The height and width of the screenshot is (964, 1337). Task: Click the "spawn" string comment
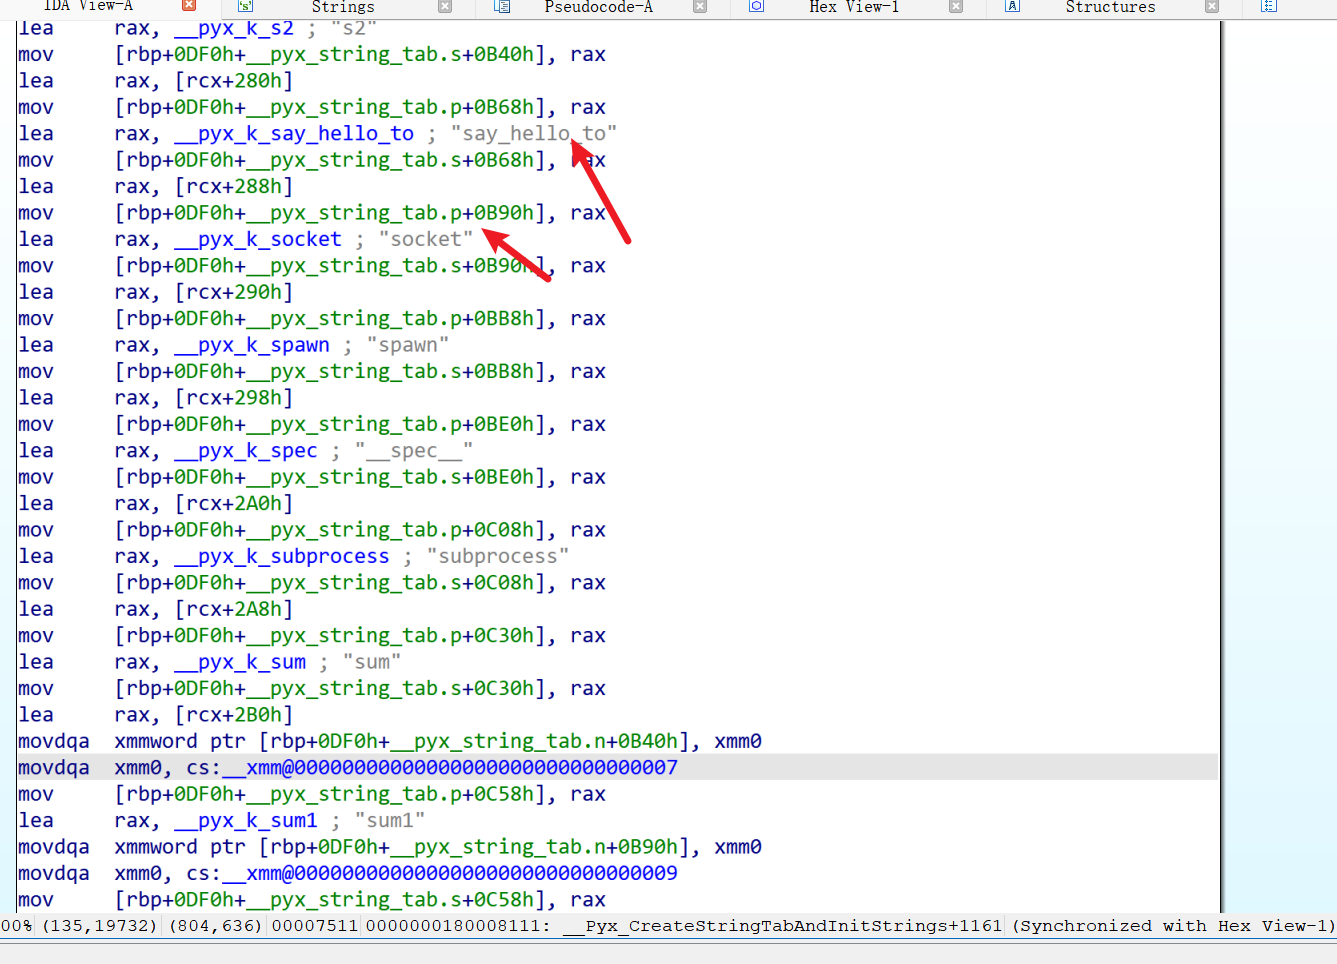pos(408,346)
